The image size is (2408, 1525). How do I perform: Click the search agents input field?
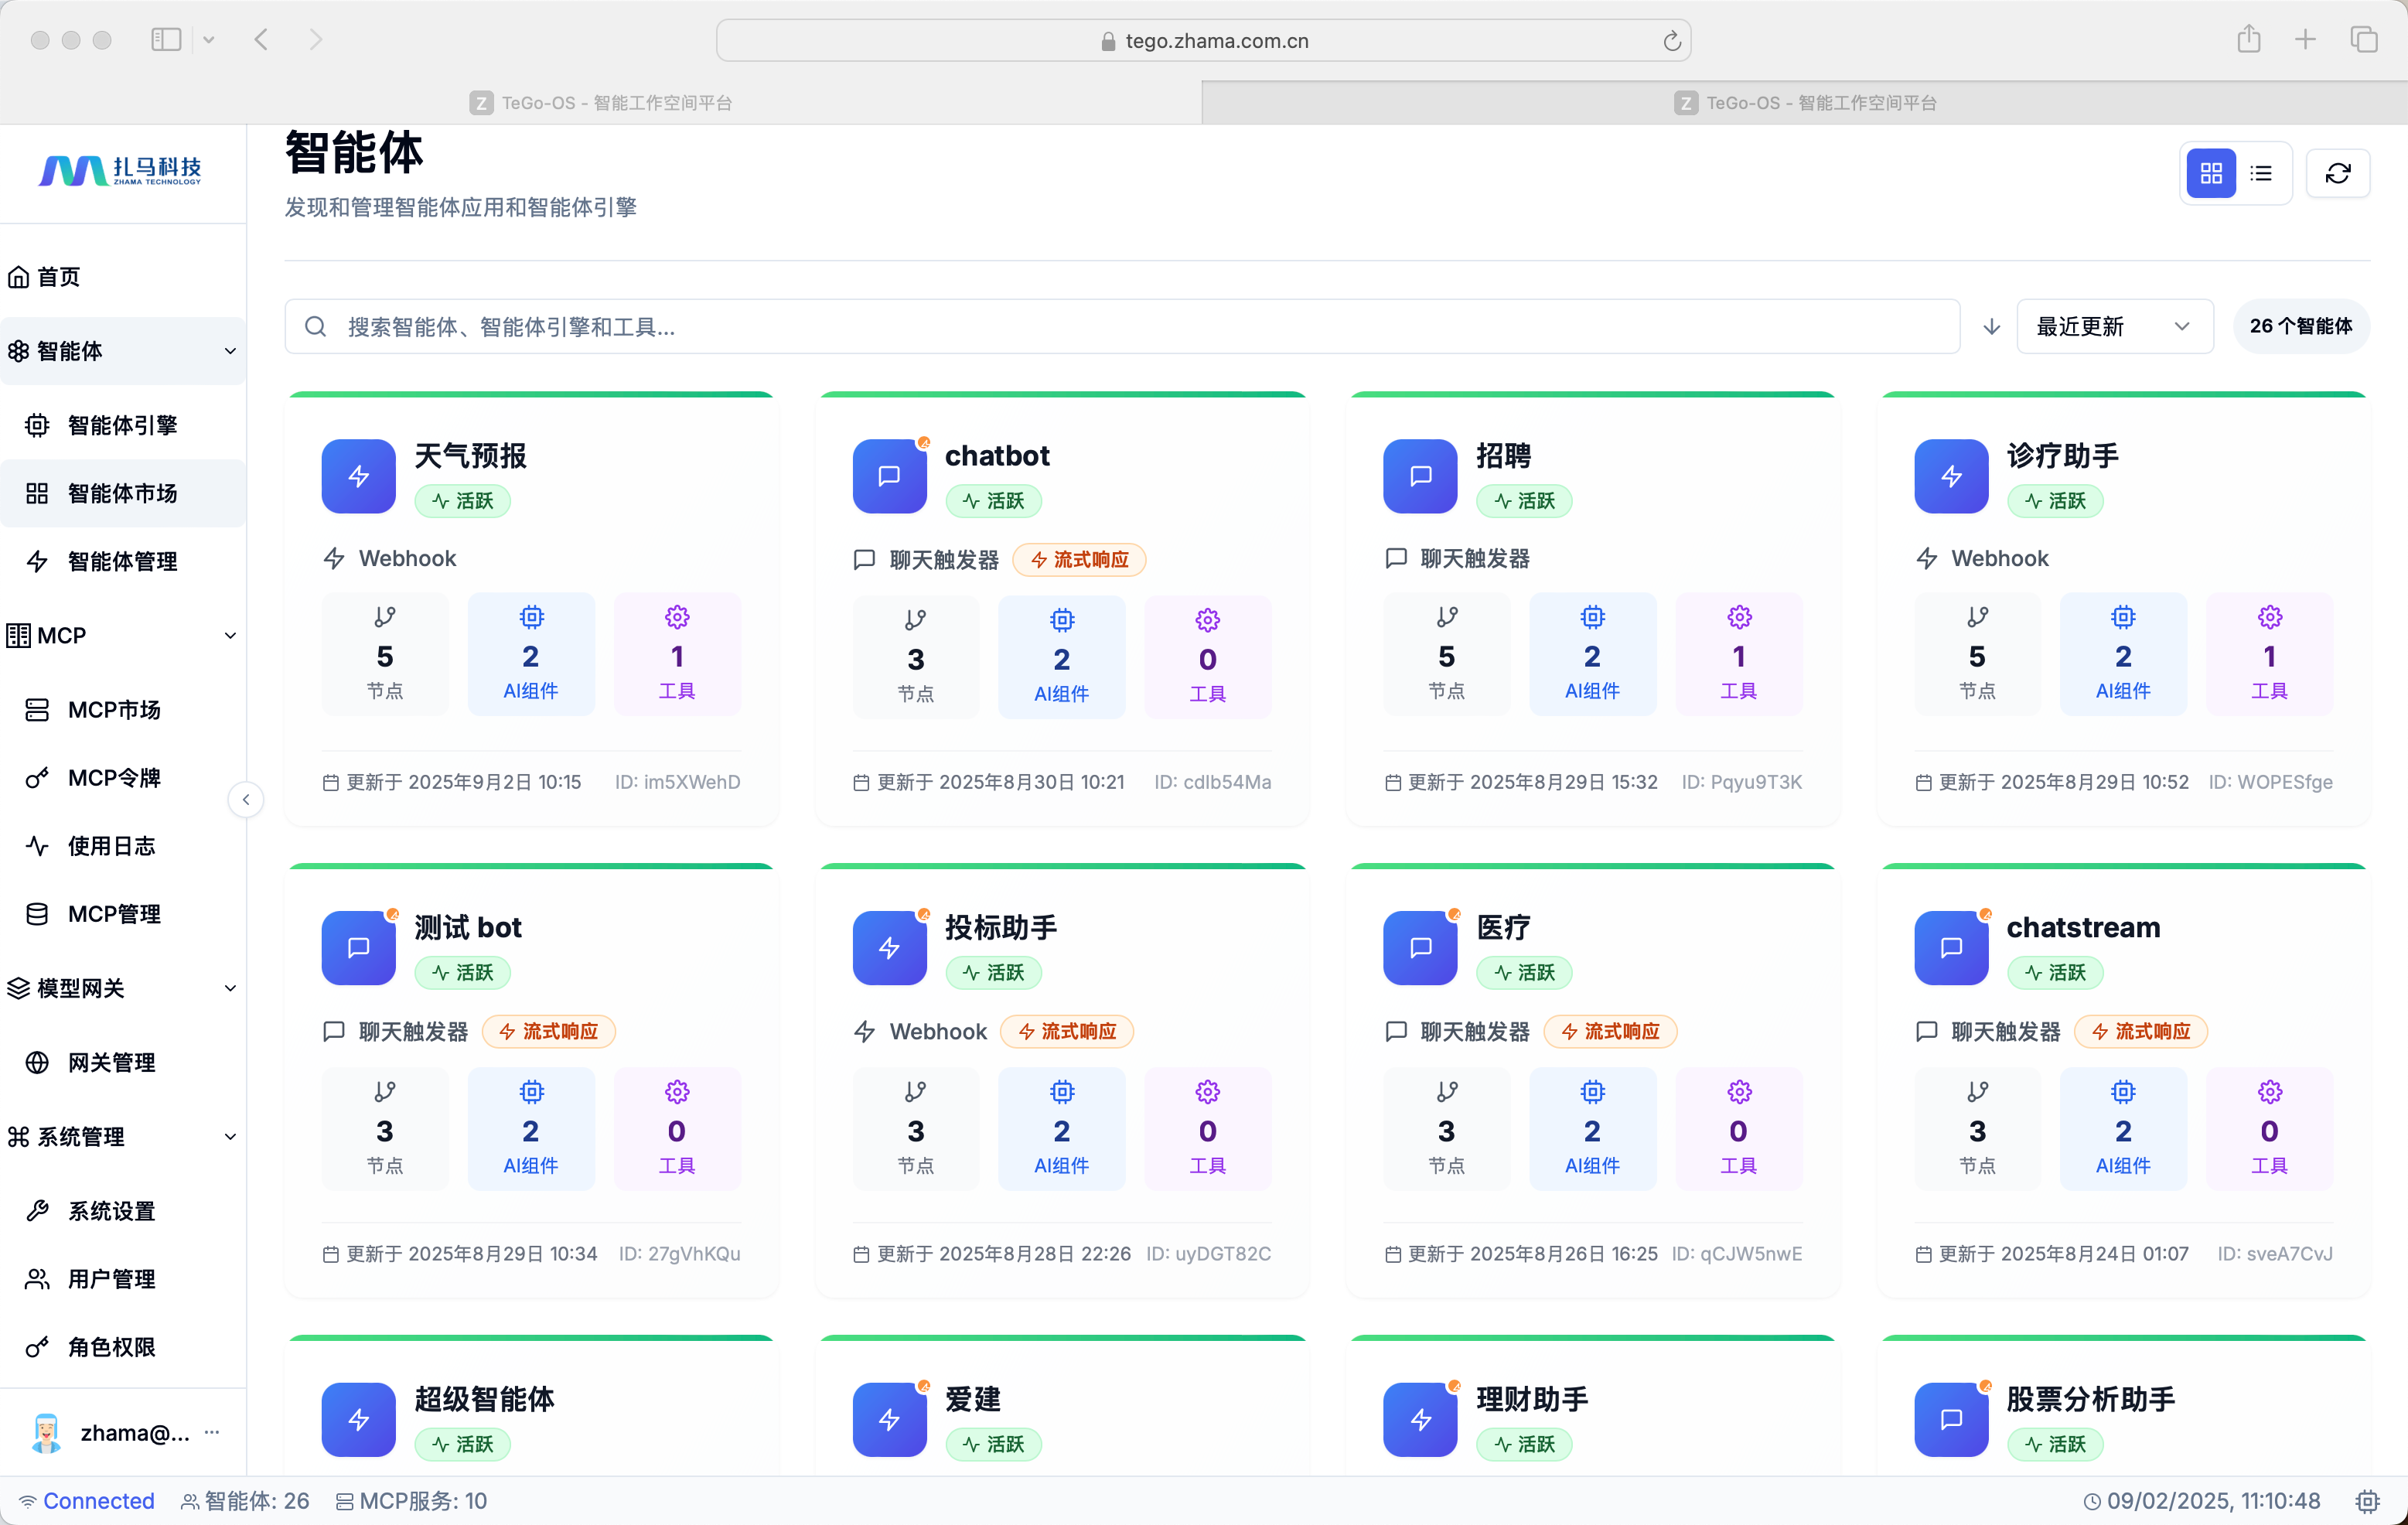point(1120,327)
